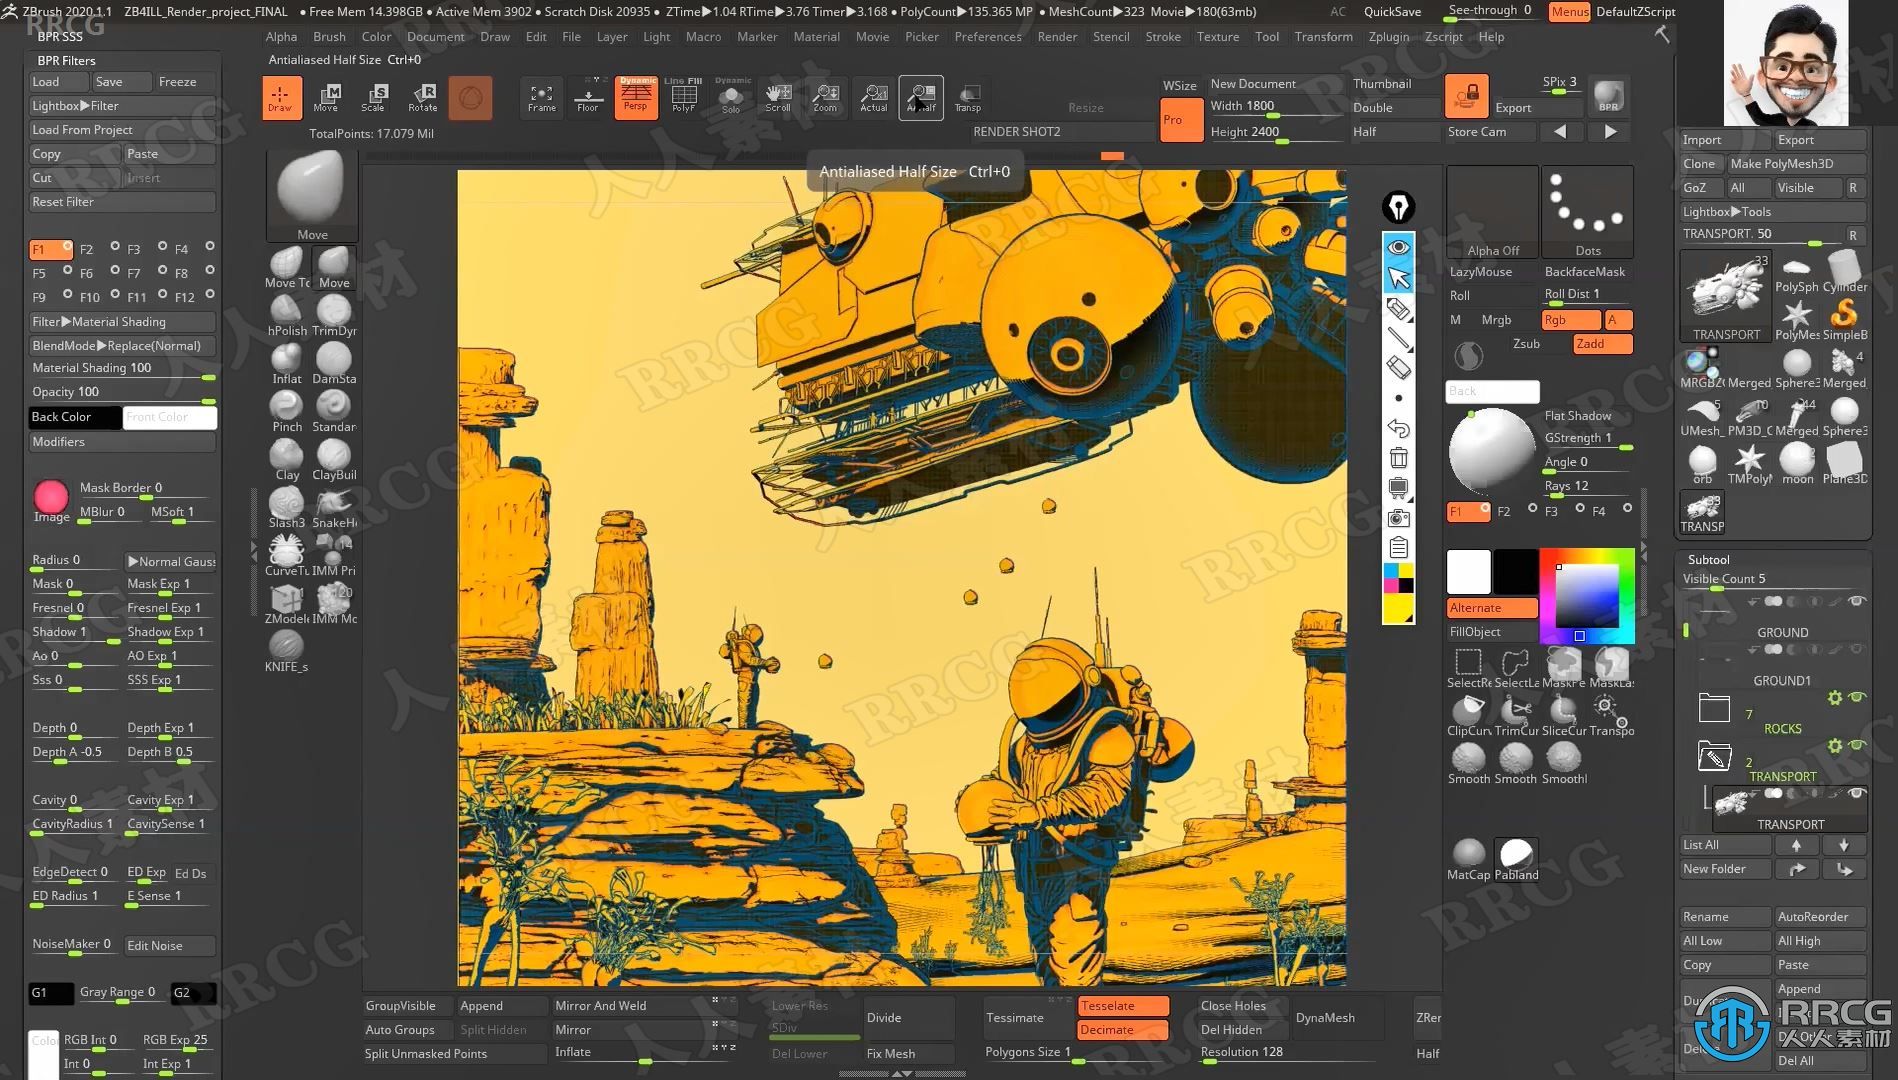
Task: Toggle Persp perspective icon
Action: (636, 98)
